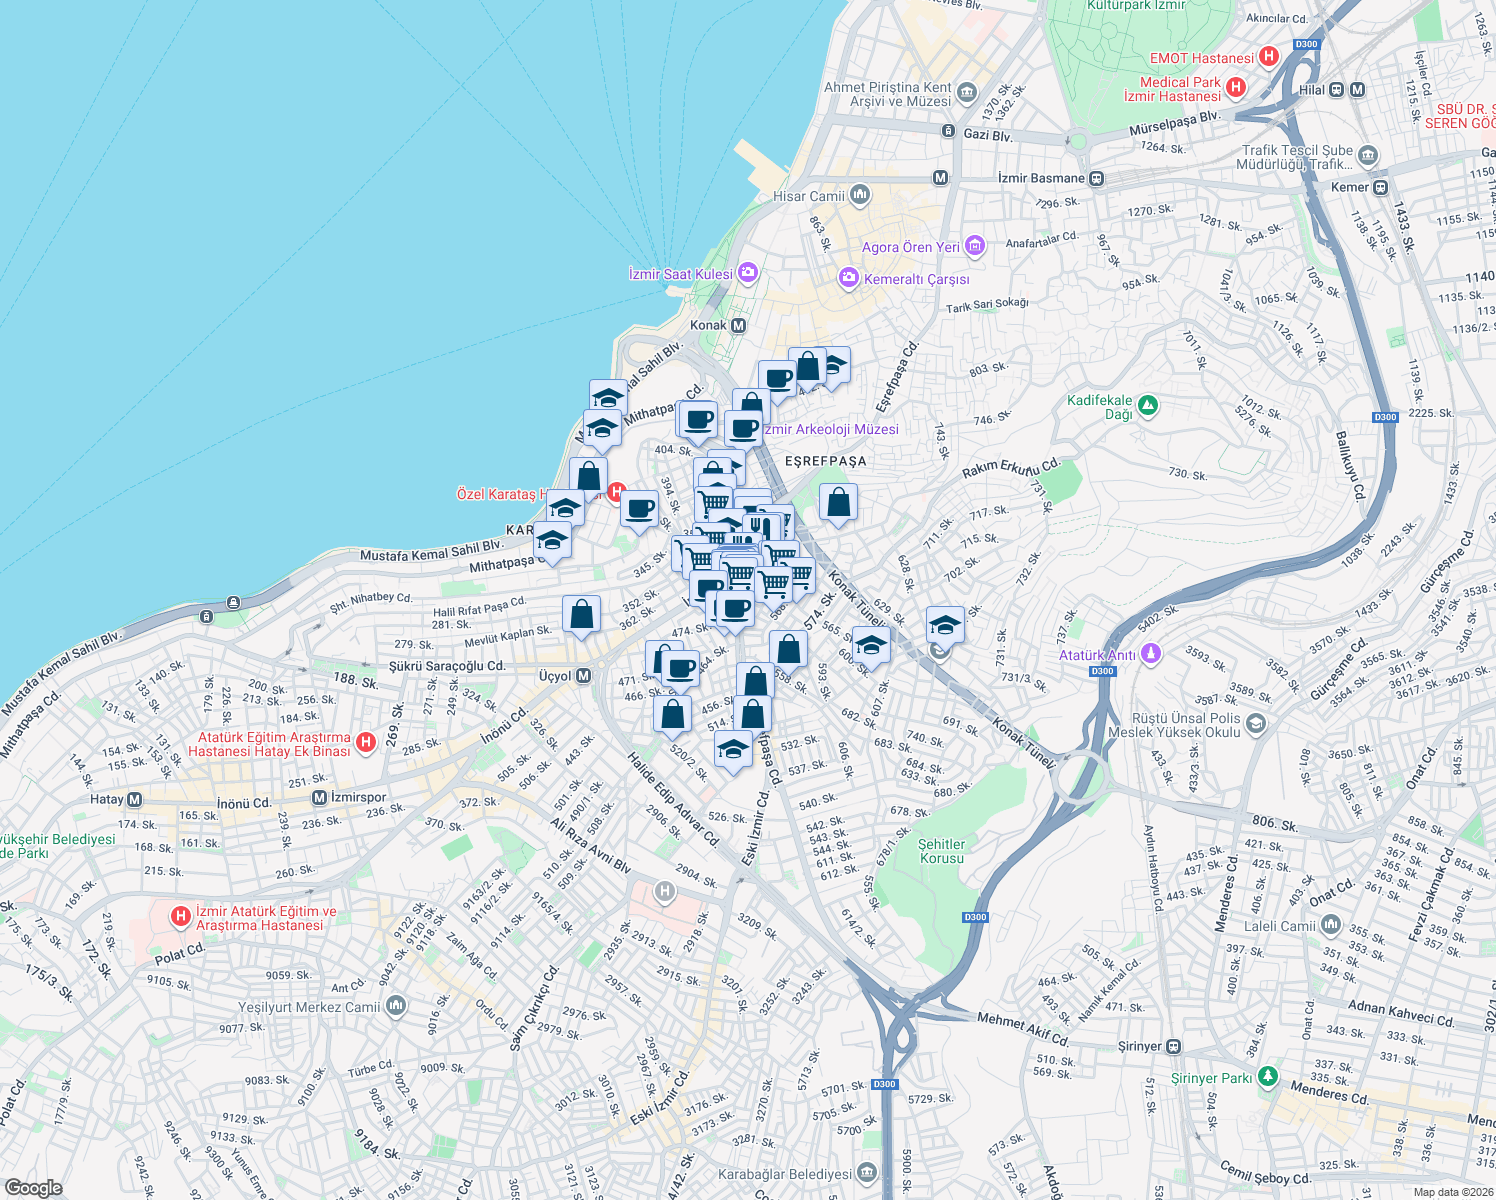Click the Ahmet Piriştina Kent Arşivi museum icon
The image size is (1496, 1200).
coord(968,92)
